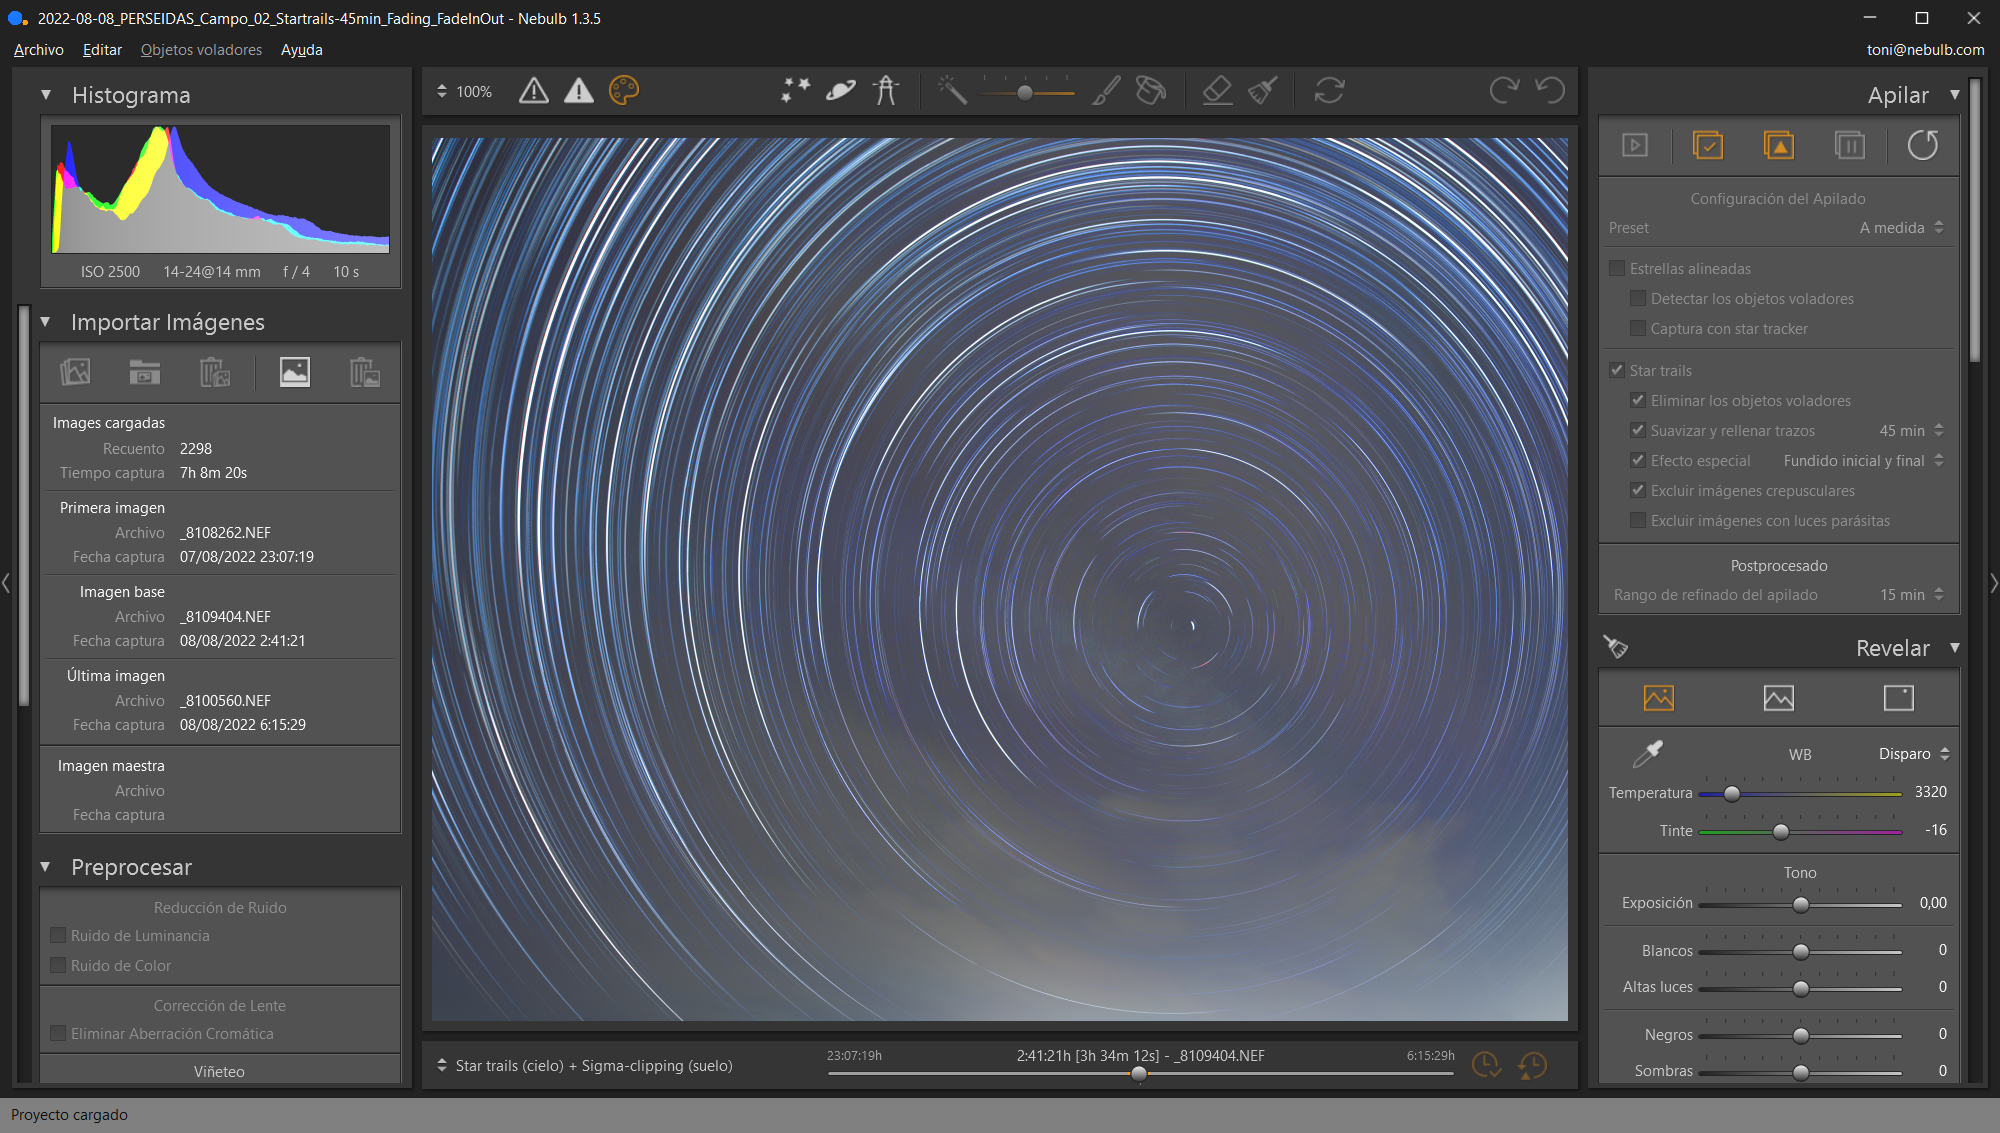This screenshot has height=1133, width=2000.
Task: Click the undo arrow in toolbar
Action: pyautogui.click(x=1550, y=91)
